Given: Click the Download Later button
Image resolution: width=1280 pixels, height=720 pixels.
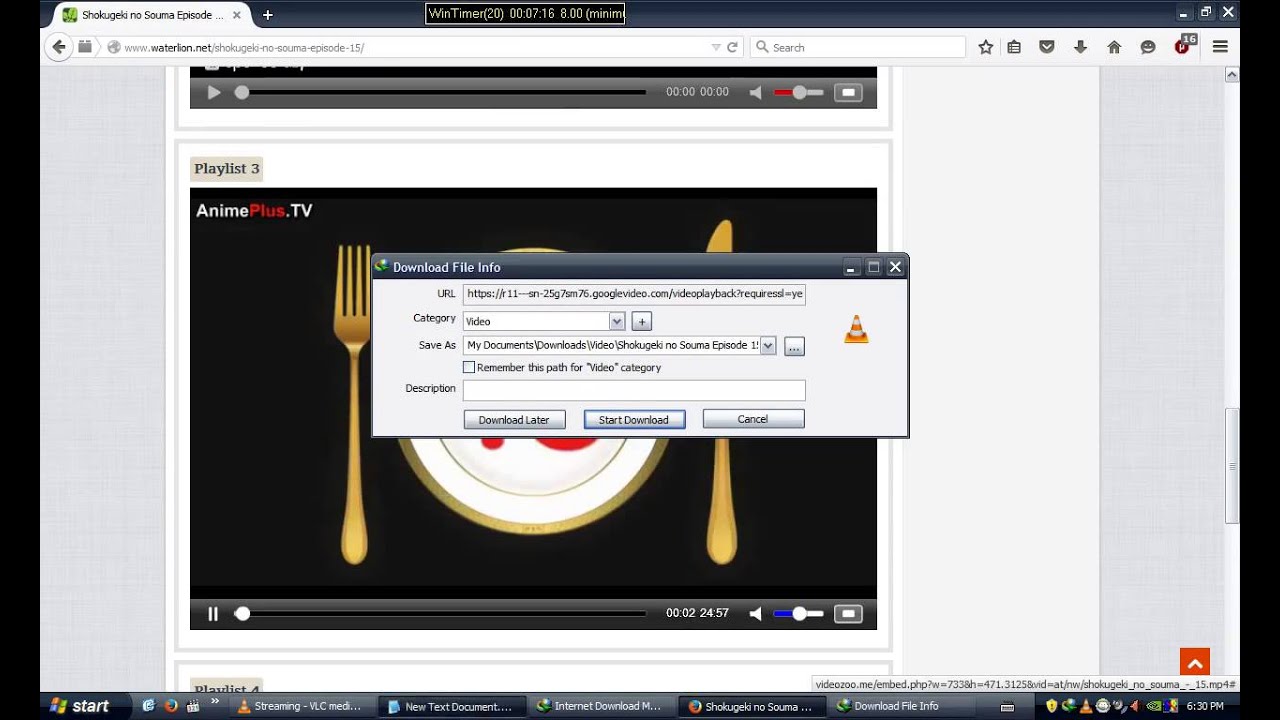Looking at the screenshot, I should (x=514, y=420).
